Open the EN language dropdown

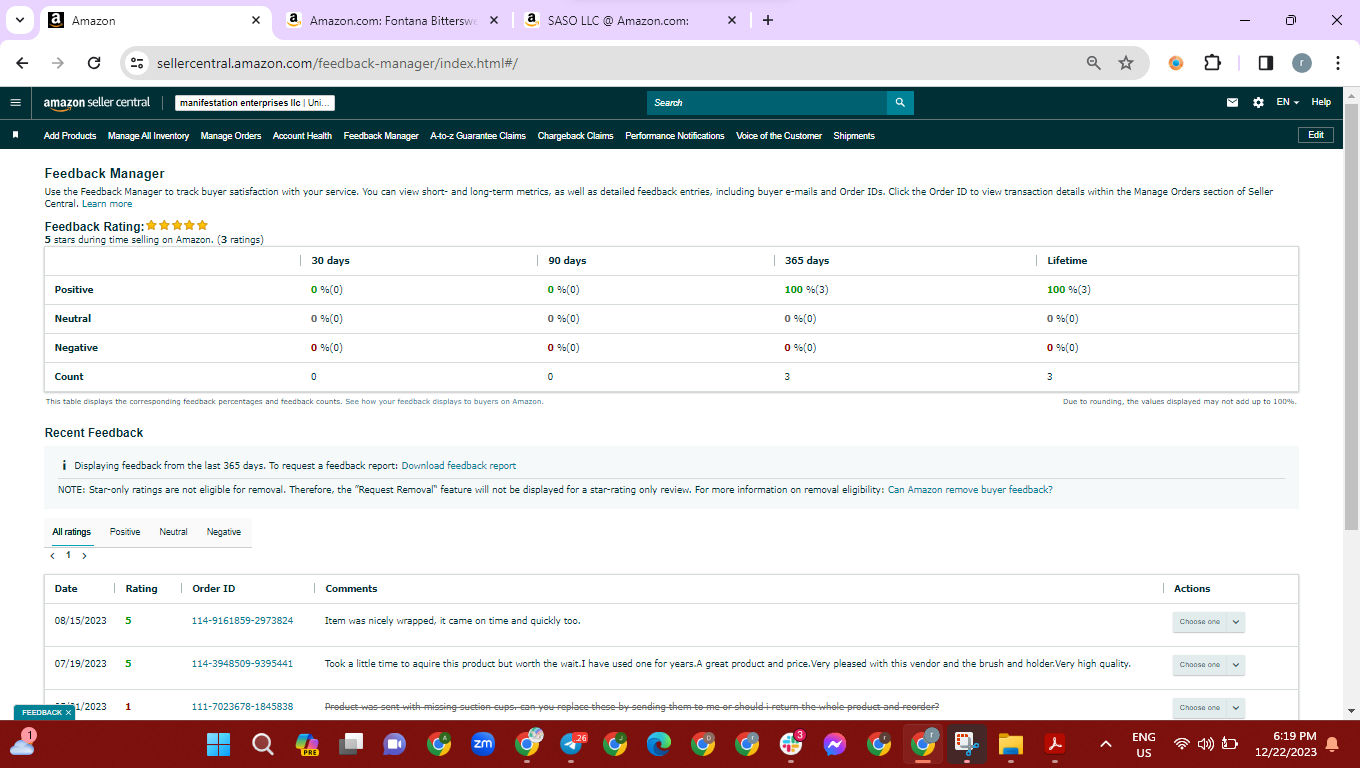1287,103
